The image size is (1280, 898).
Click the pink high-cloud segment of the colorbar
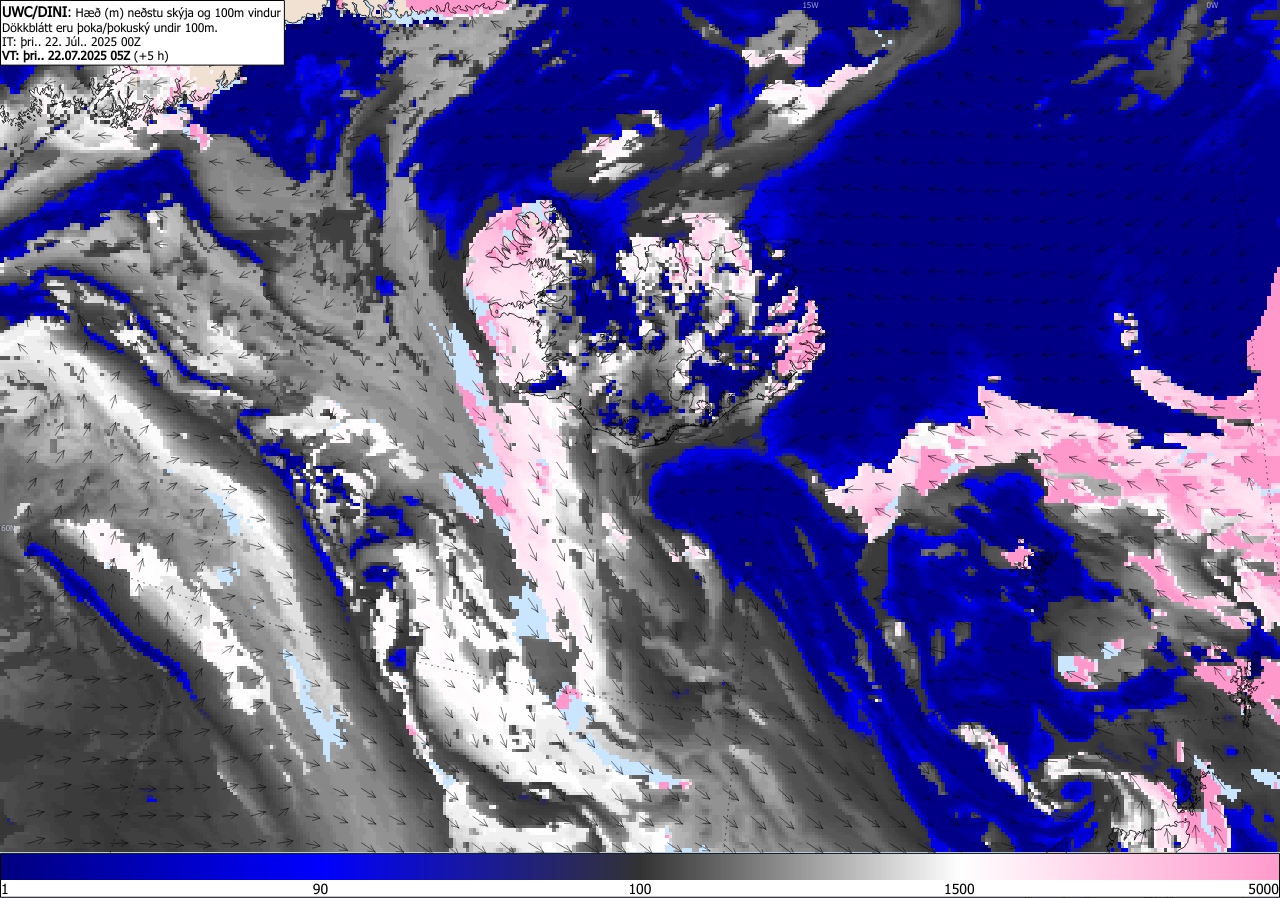pos(1120,866)
